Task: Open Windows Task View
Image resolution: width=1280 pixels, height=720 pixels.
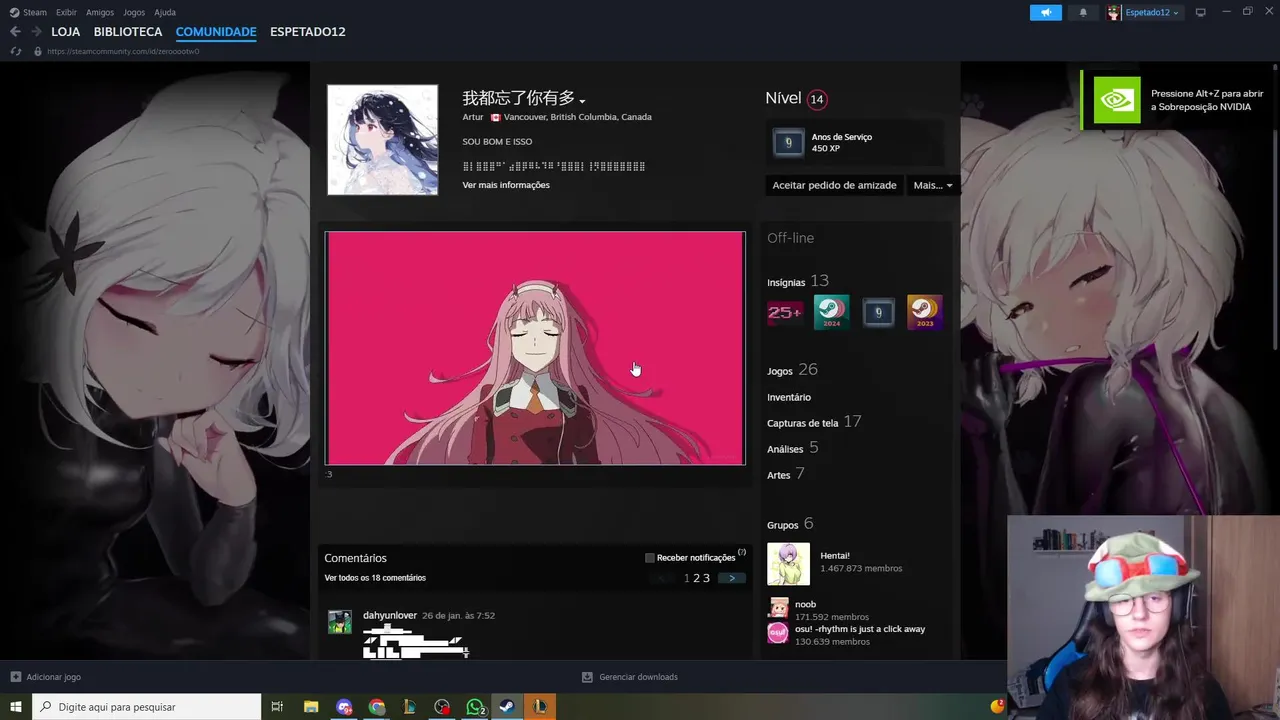Action: [278, 707]
